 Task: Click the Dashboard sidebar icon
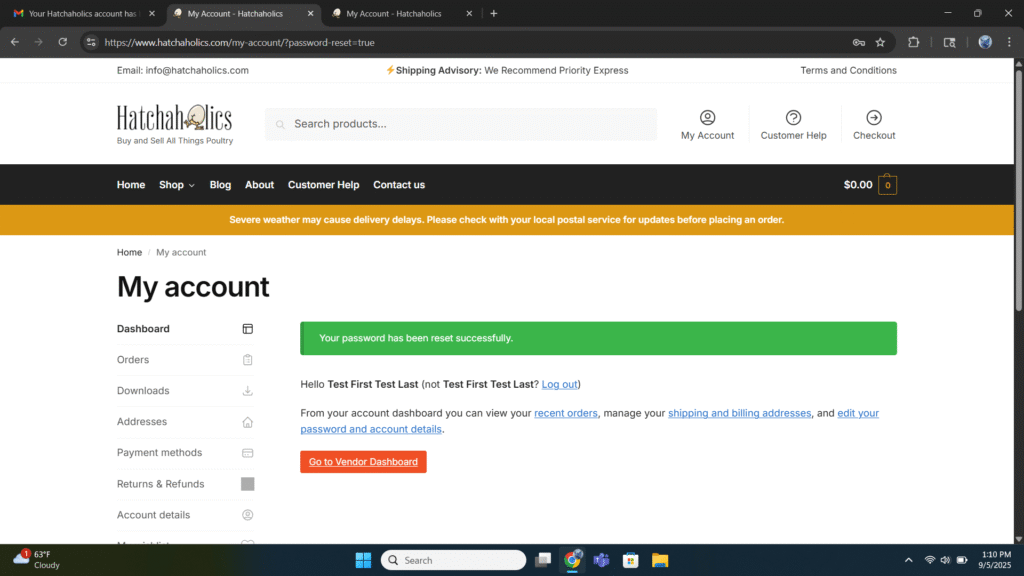tap(248, 329)
